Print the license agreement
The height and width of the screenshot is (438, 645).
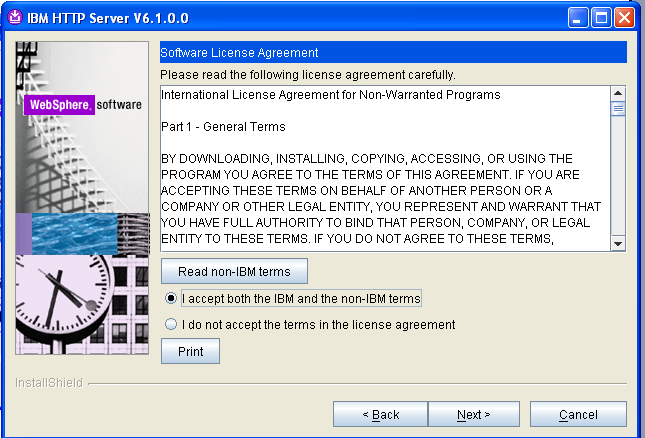190,351
